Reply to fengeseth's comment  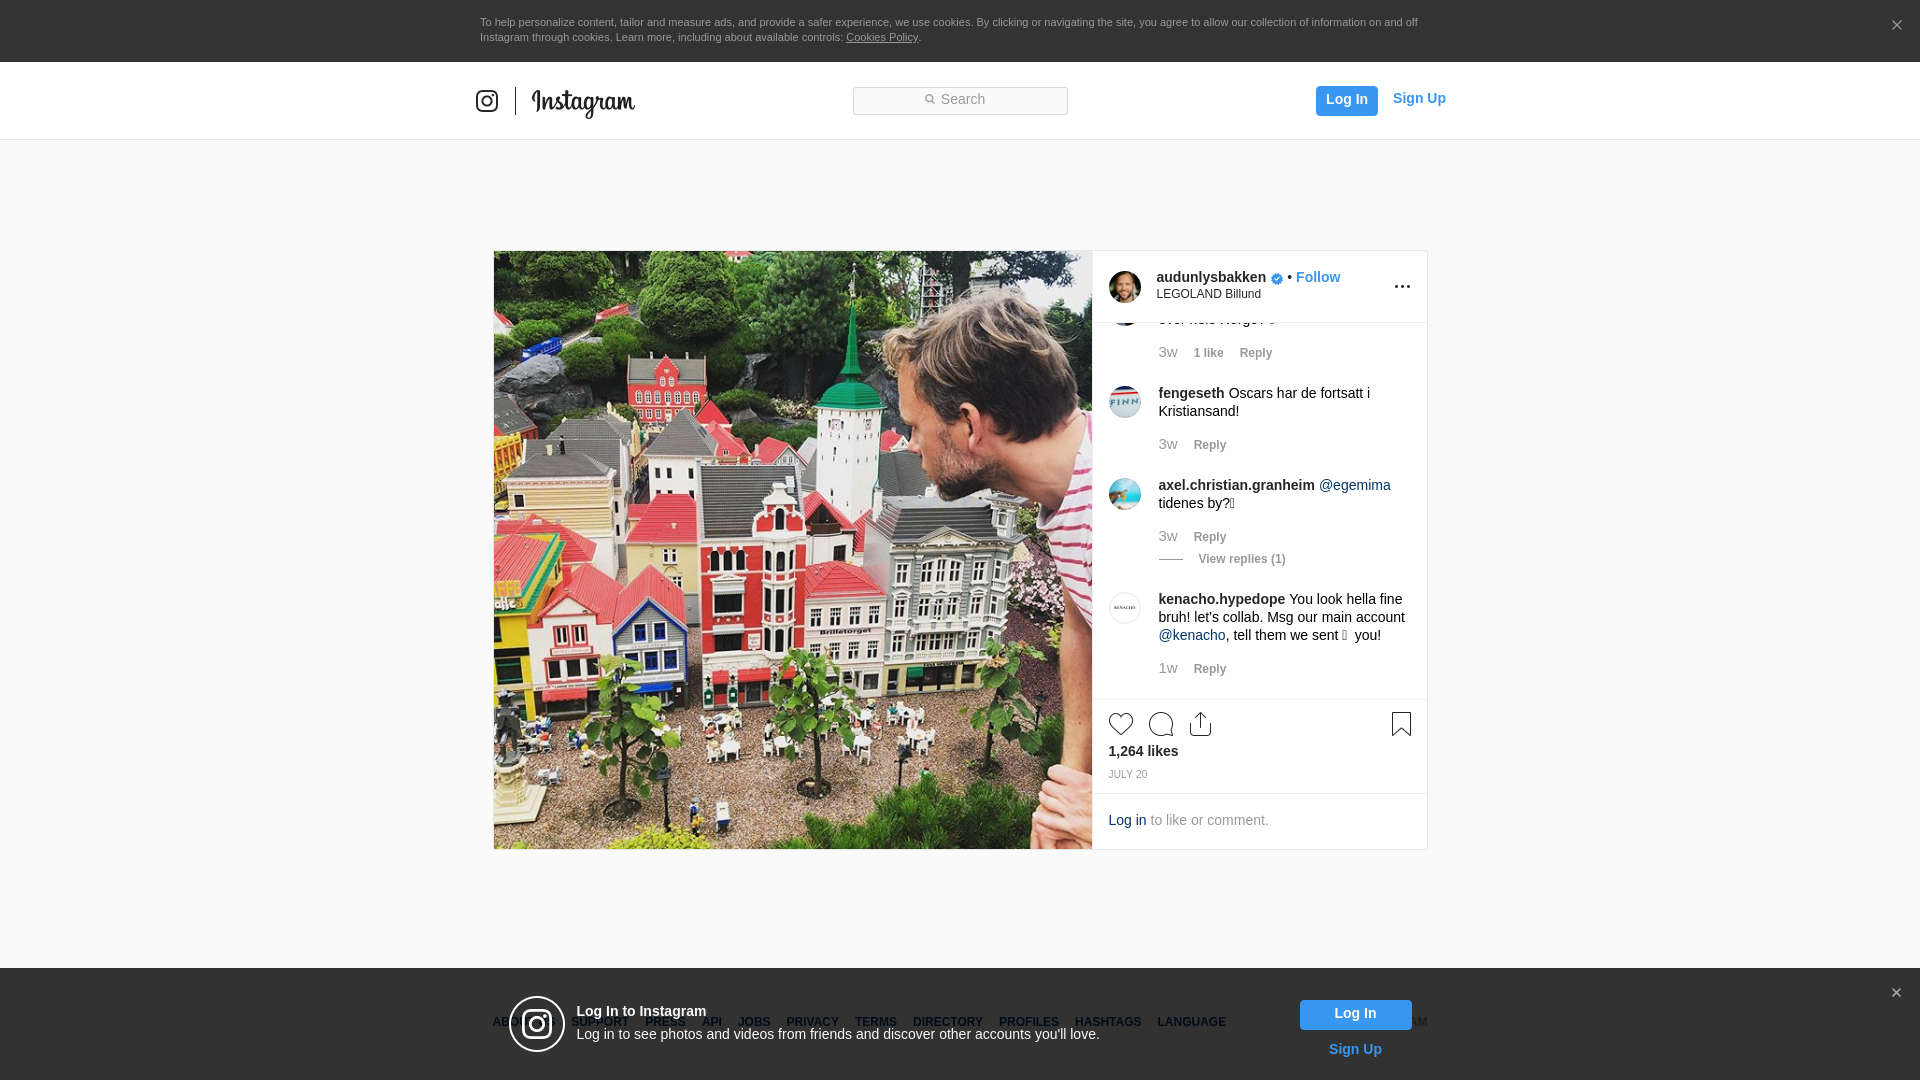[x=1210, y=445]
